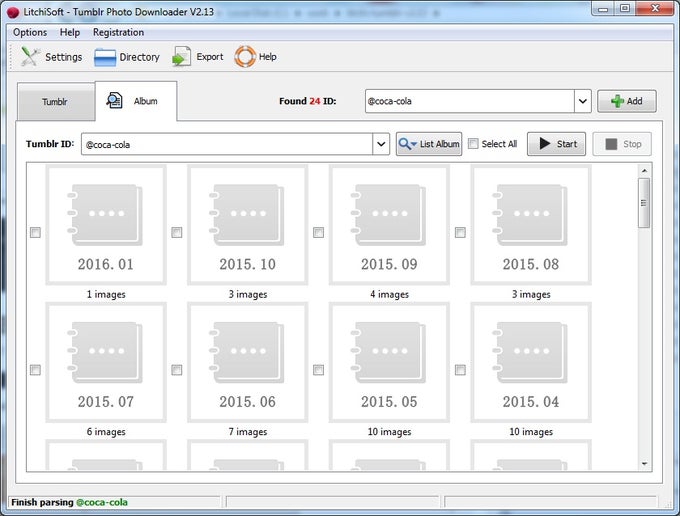Click the "4 images" caption
The image size is (680, 516).
pos(389,294)
